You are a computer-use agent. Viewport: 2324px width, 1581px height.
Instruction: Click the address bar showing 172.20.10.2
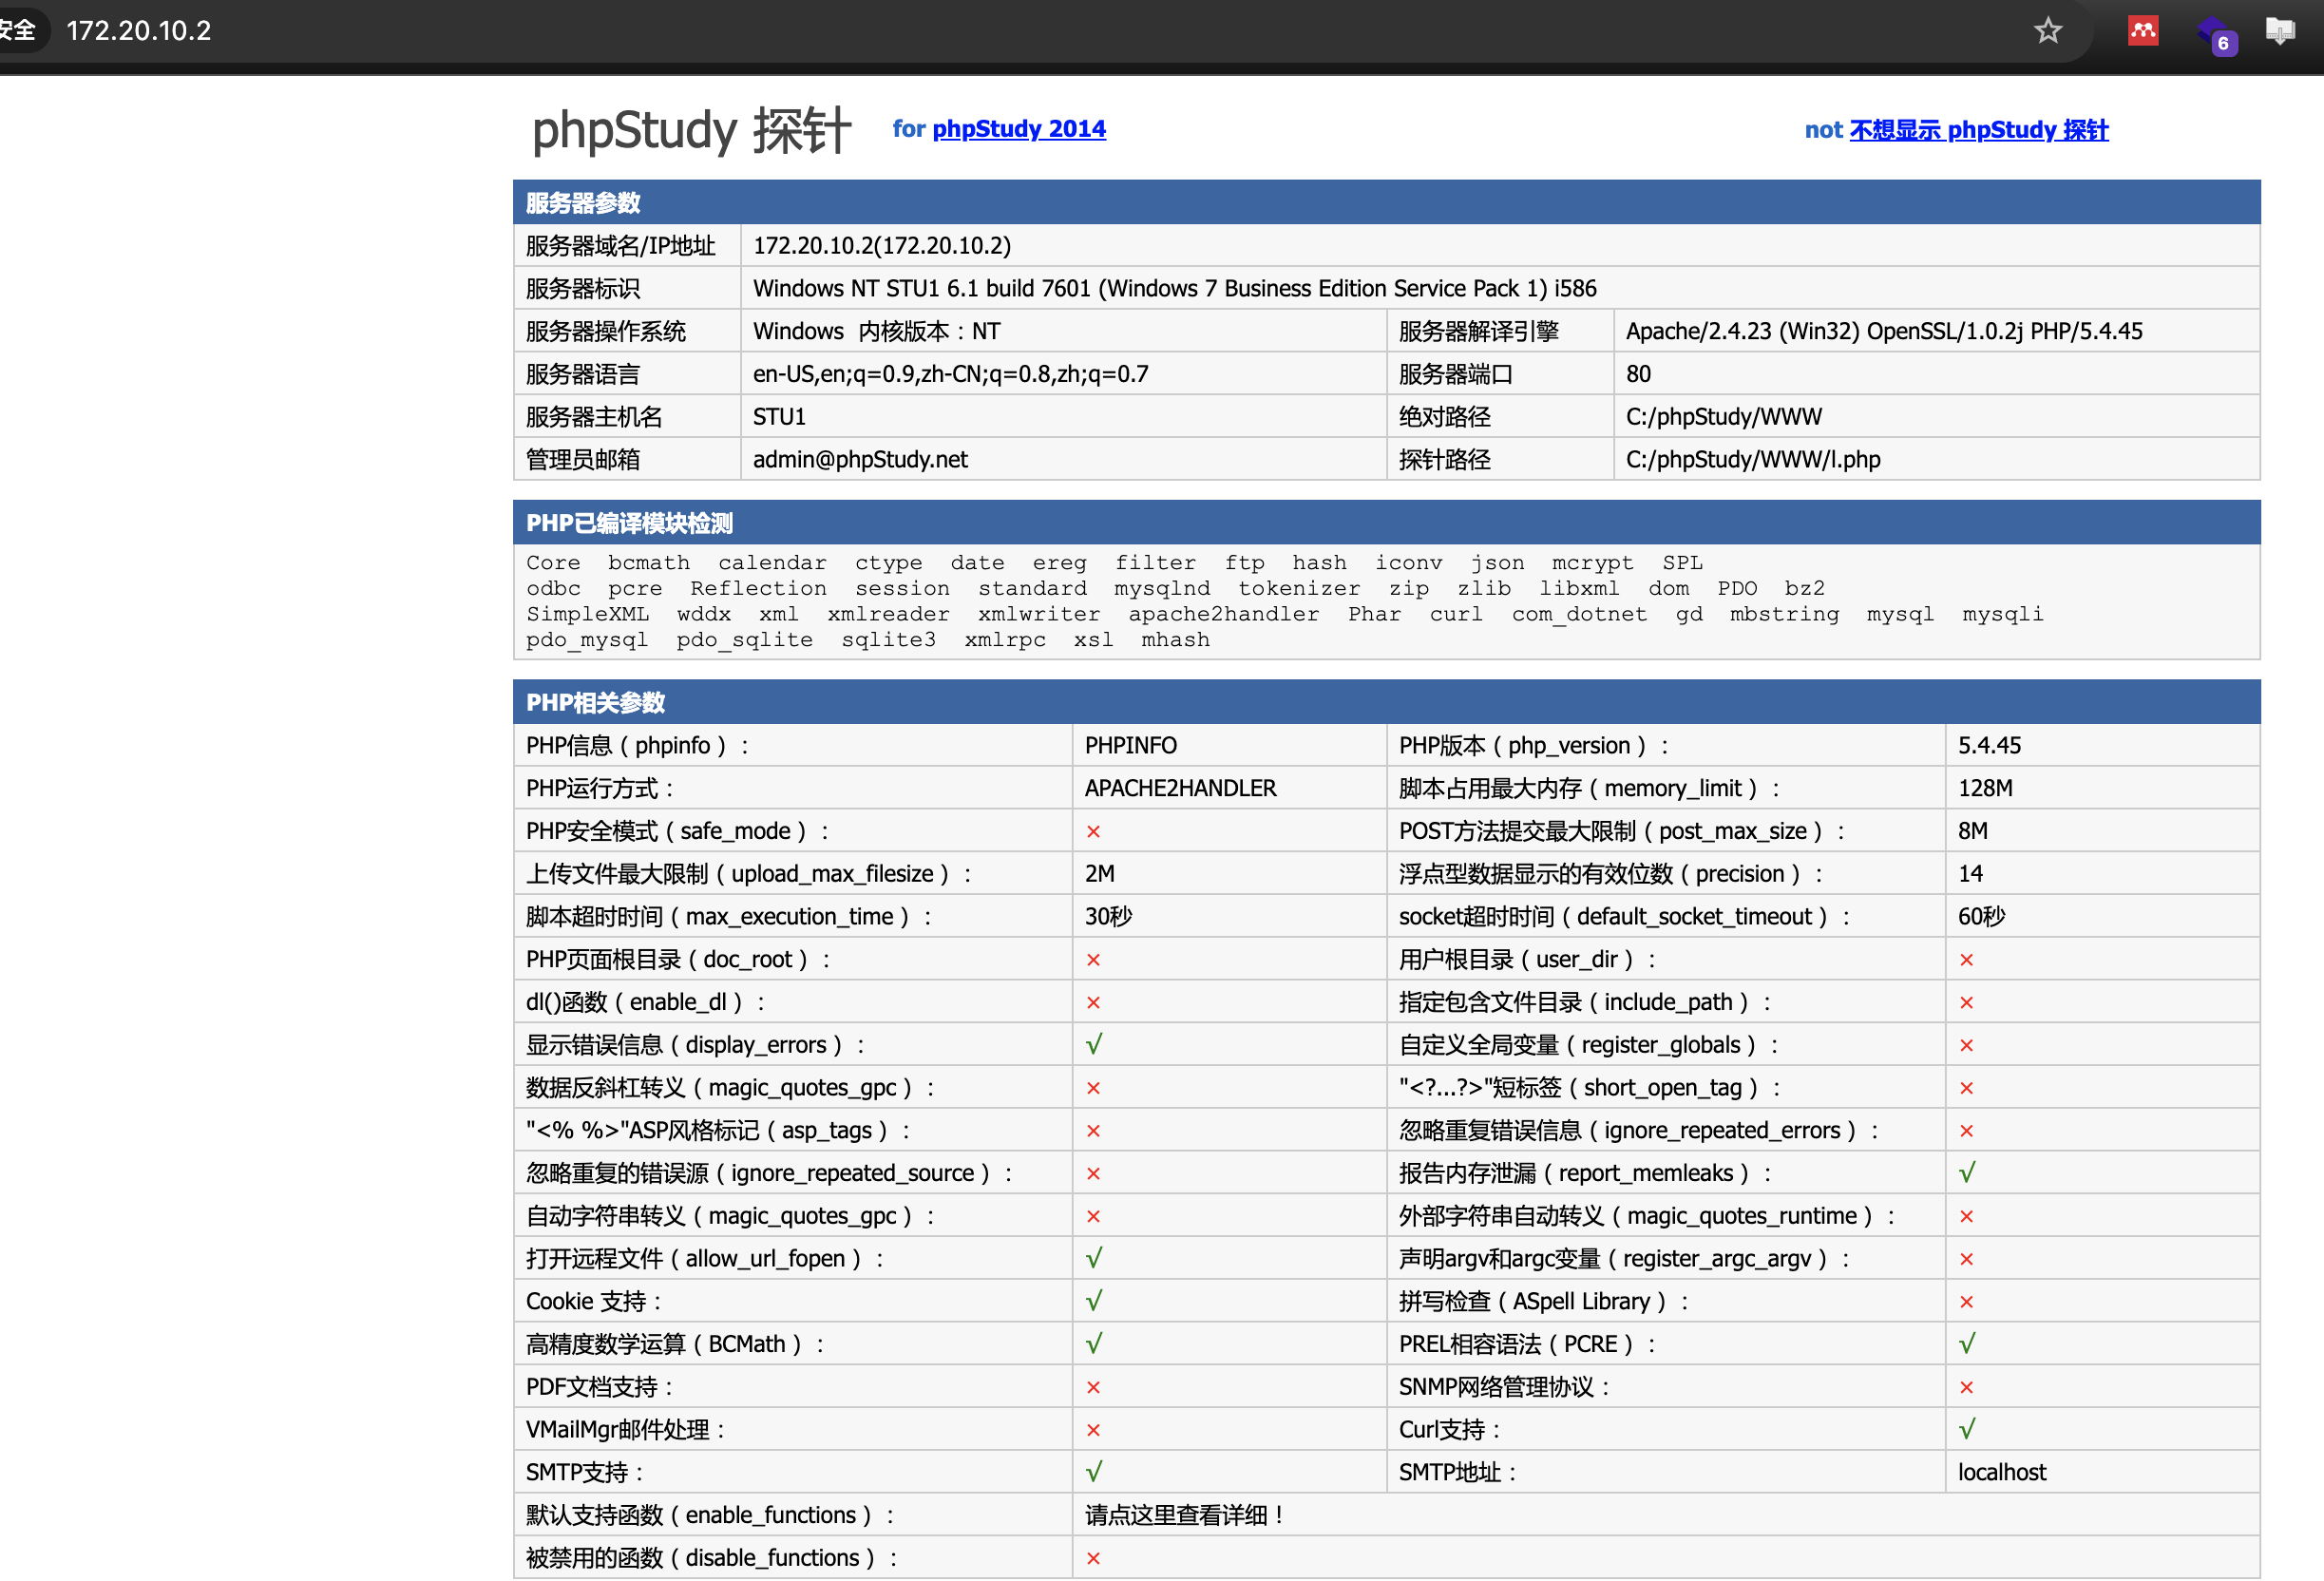coord(139,31)
